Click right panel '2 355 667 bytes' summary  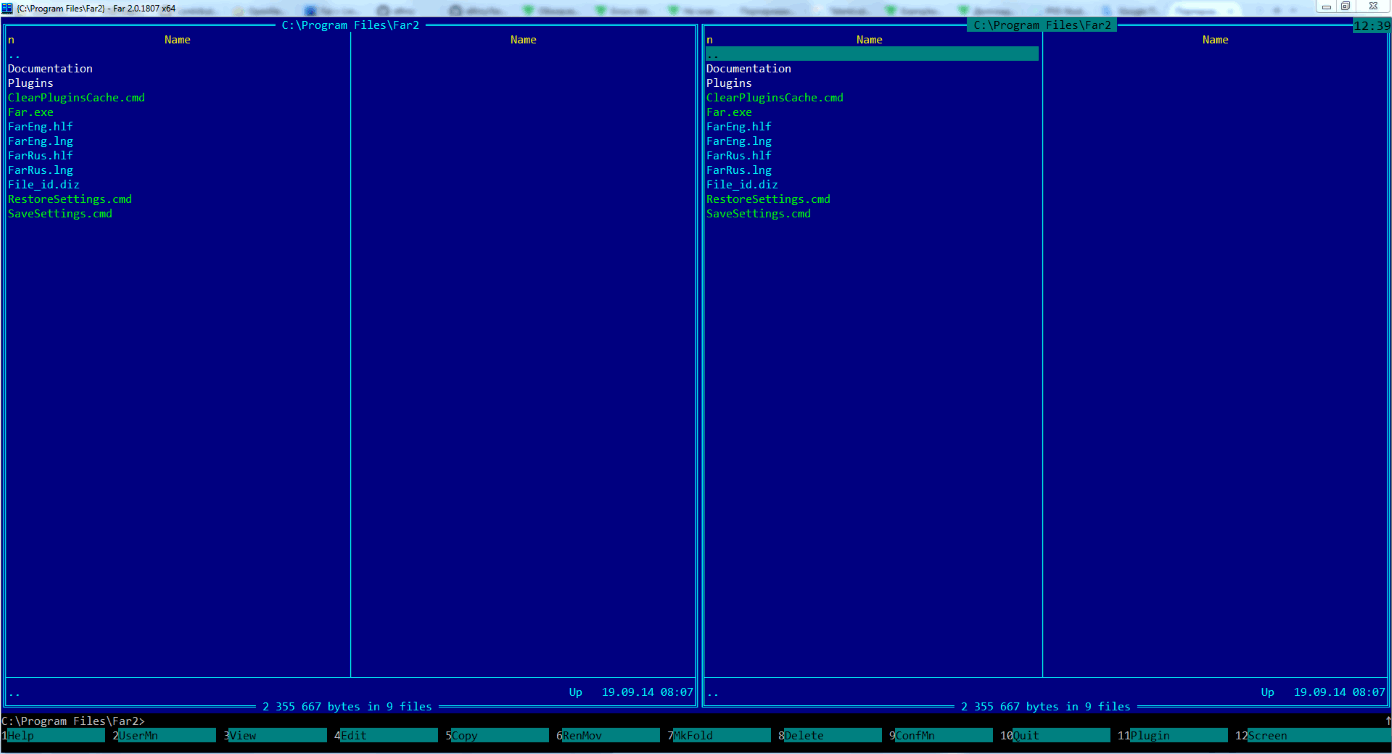pyautogui.click(x=1046, y=707)
